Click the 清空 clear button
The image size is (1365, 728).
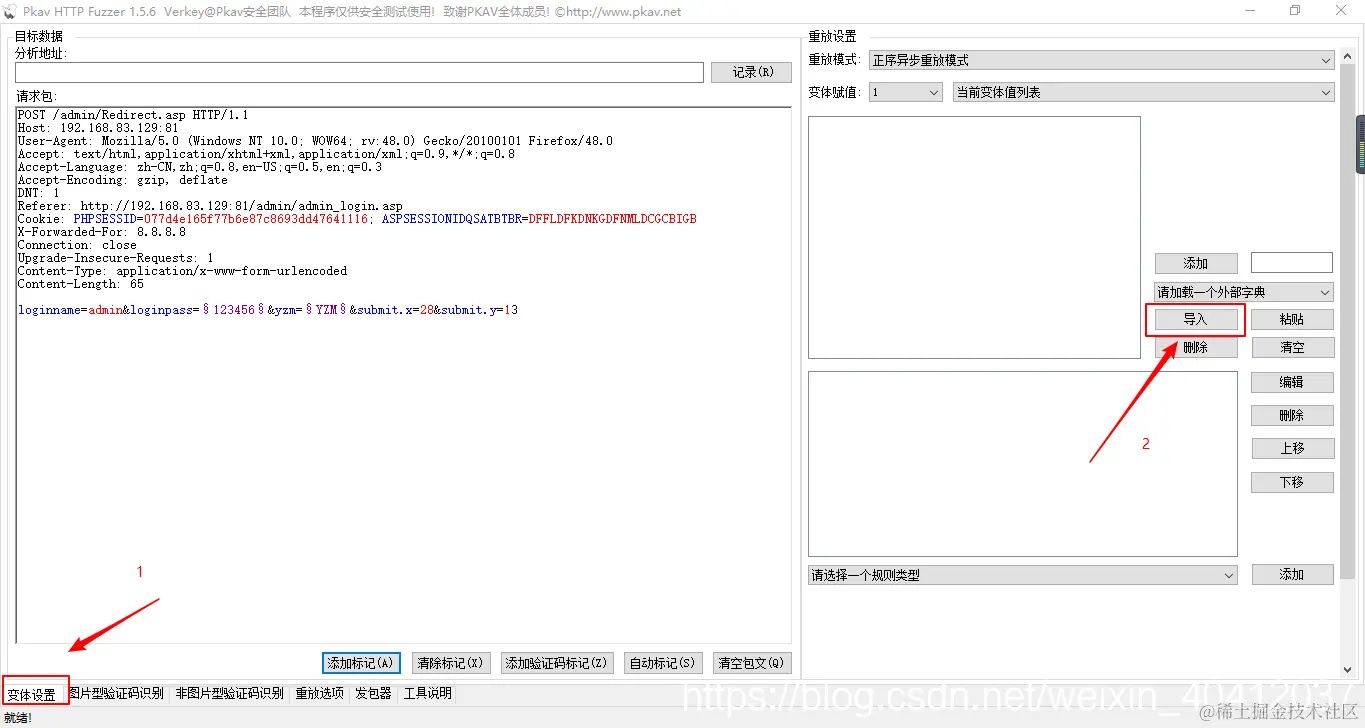click(1292, 347)
